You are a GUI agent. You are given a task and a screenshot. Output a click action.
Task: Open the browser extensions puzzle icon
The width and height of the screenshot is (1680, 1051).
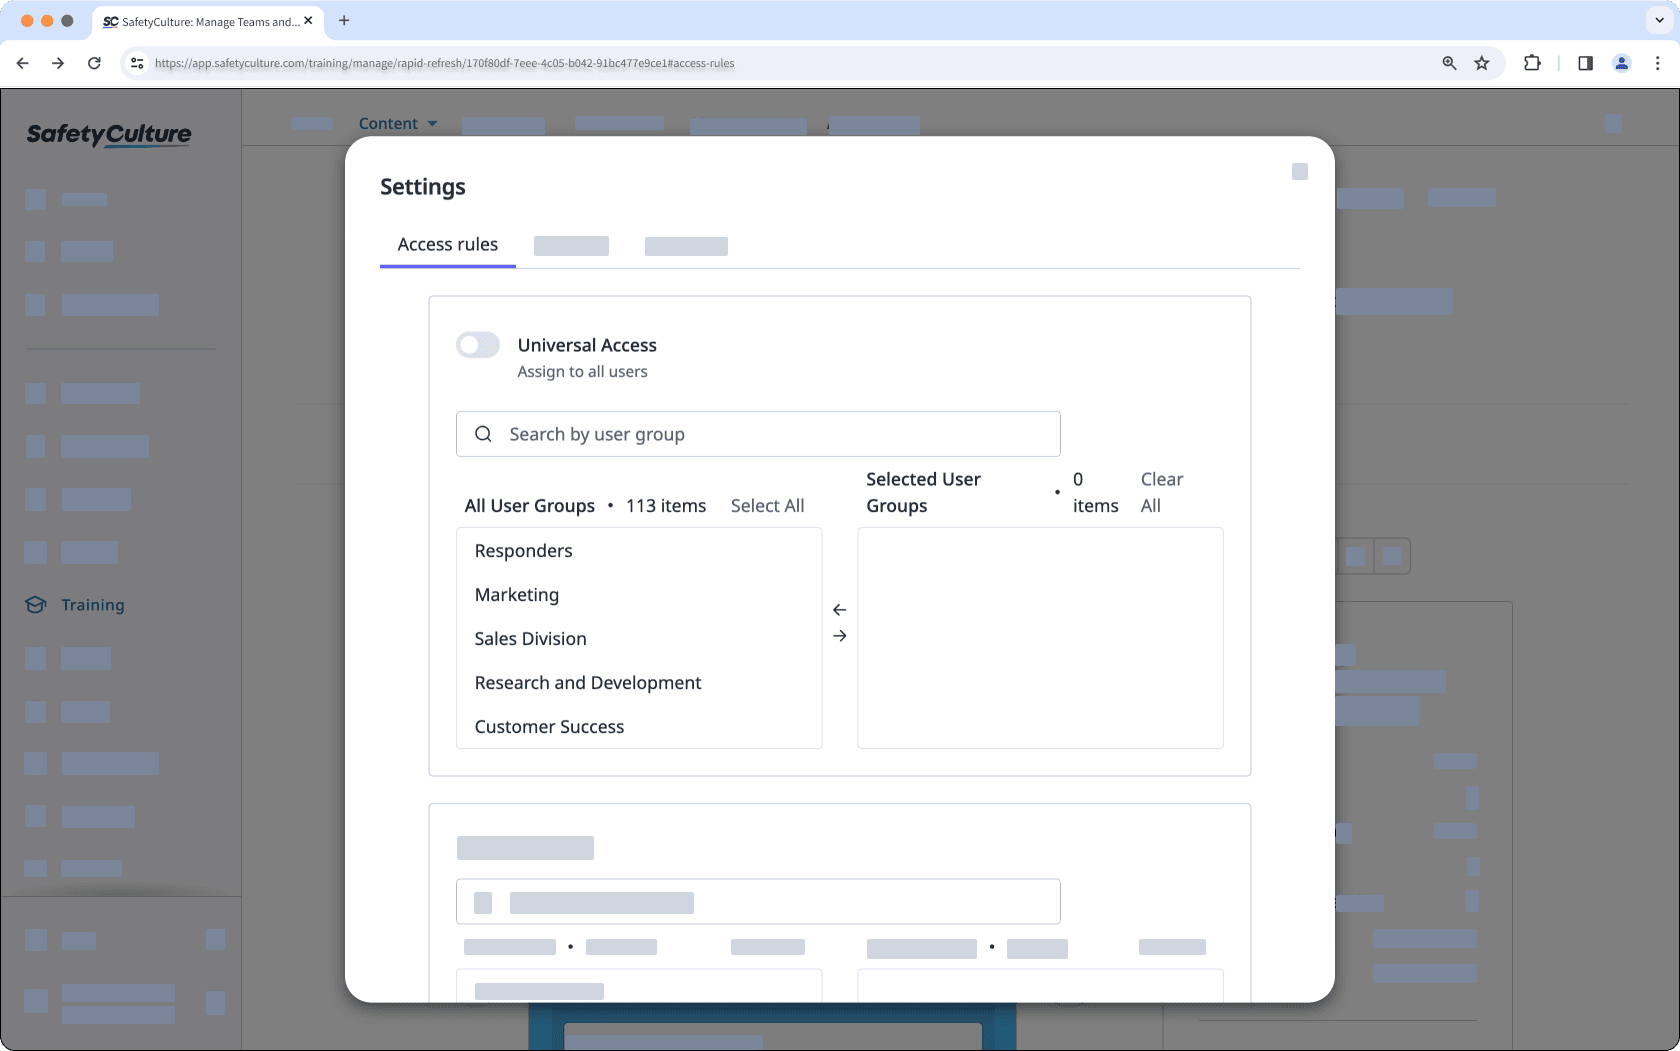click(1532, 63)
